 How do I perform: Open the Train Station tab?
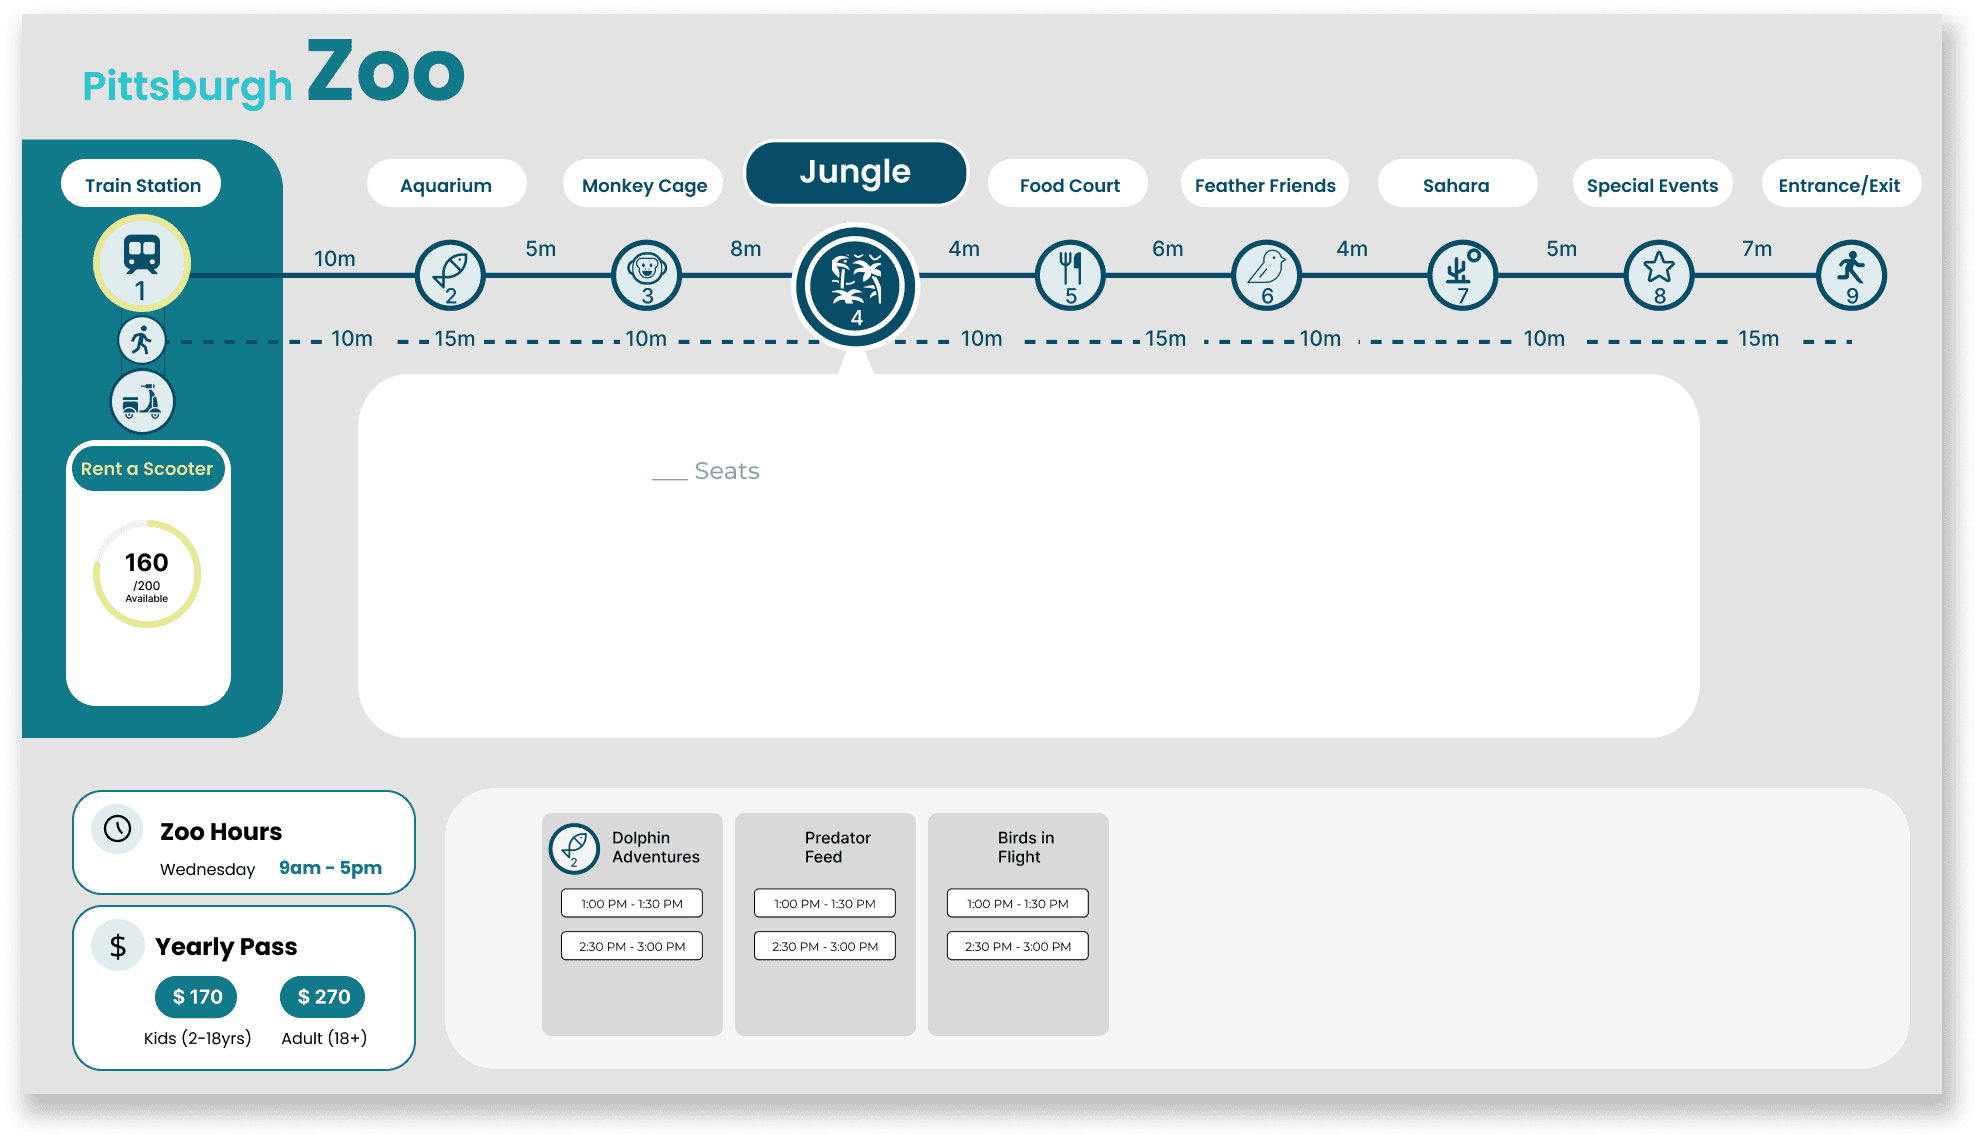[141, 184]
